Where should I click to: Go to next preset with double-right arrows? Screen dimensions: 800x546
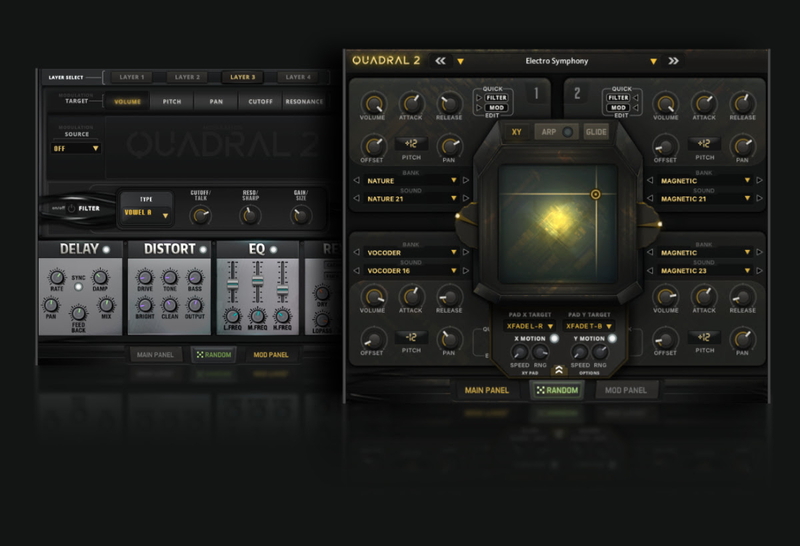point(673,61)
